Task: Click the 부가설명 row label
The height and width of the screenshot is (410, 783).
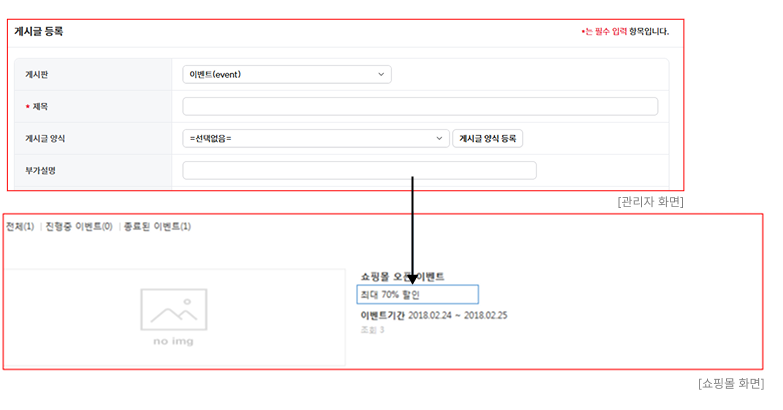Action: click(40, 170)
